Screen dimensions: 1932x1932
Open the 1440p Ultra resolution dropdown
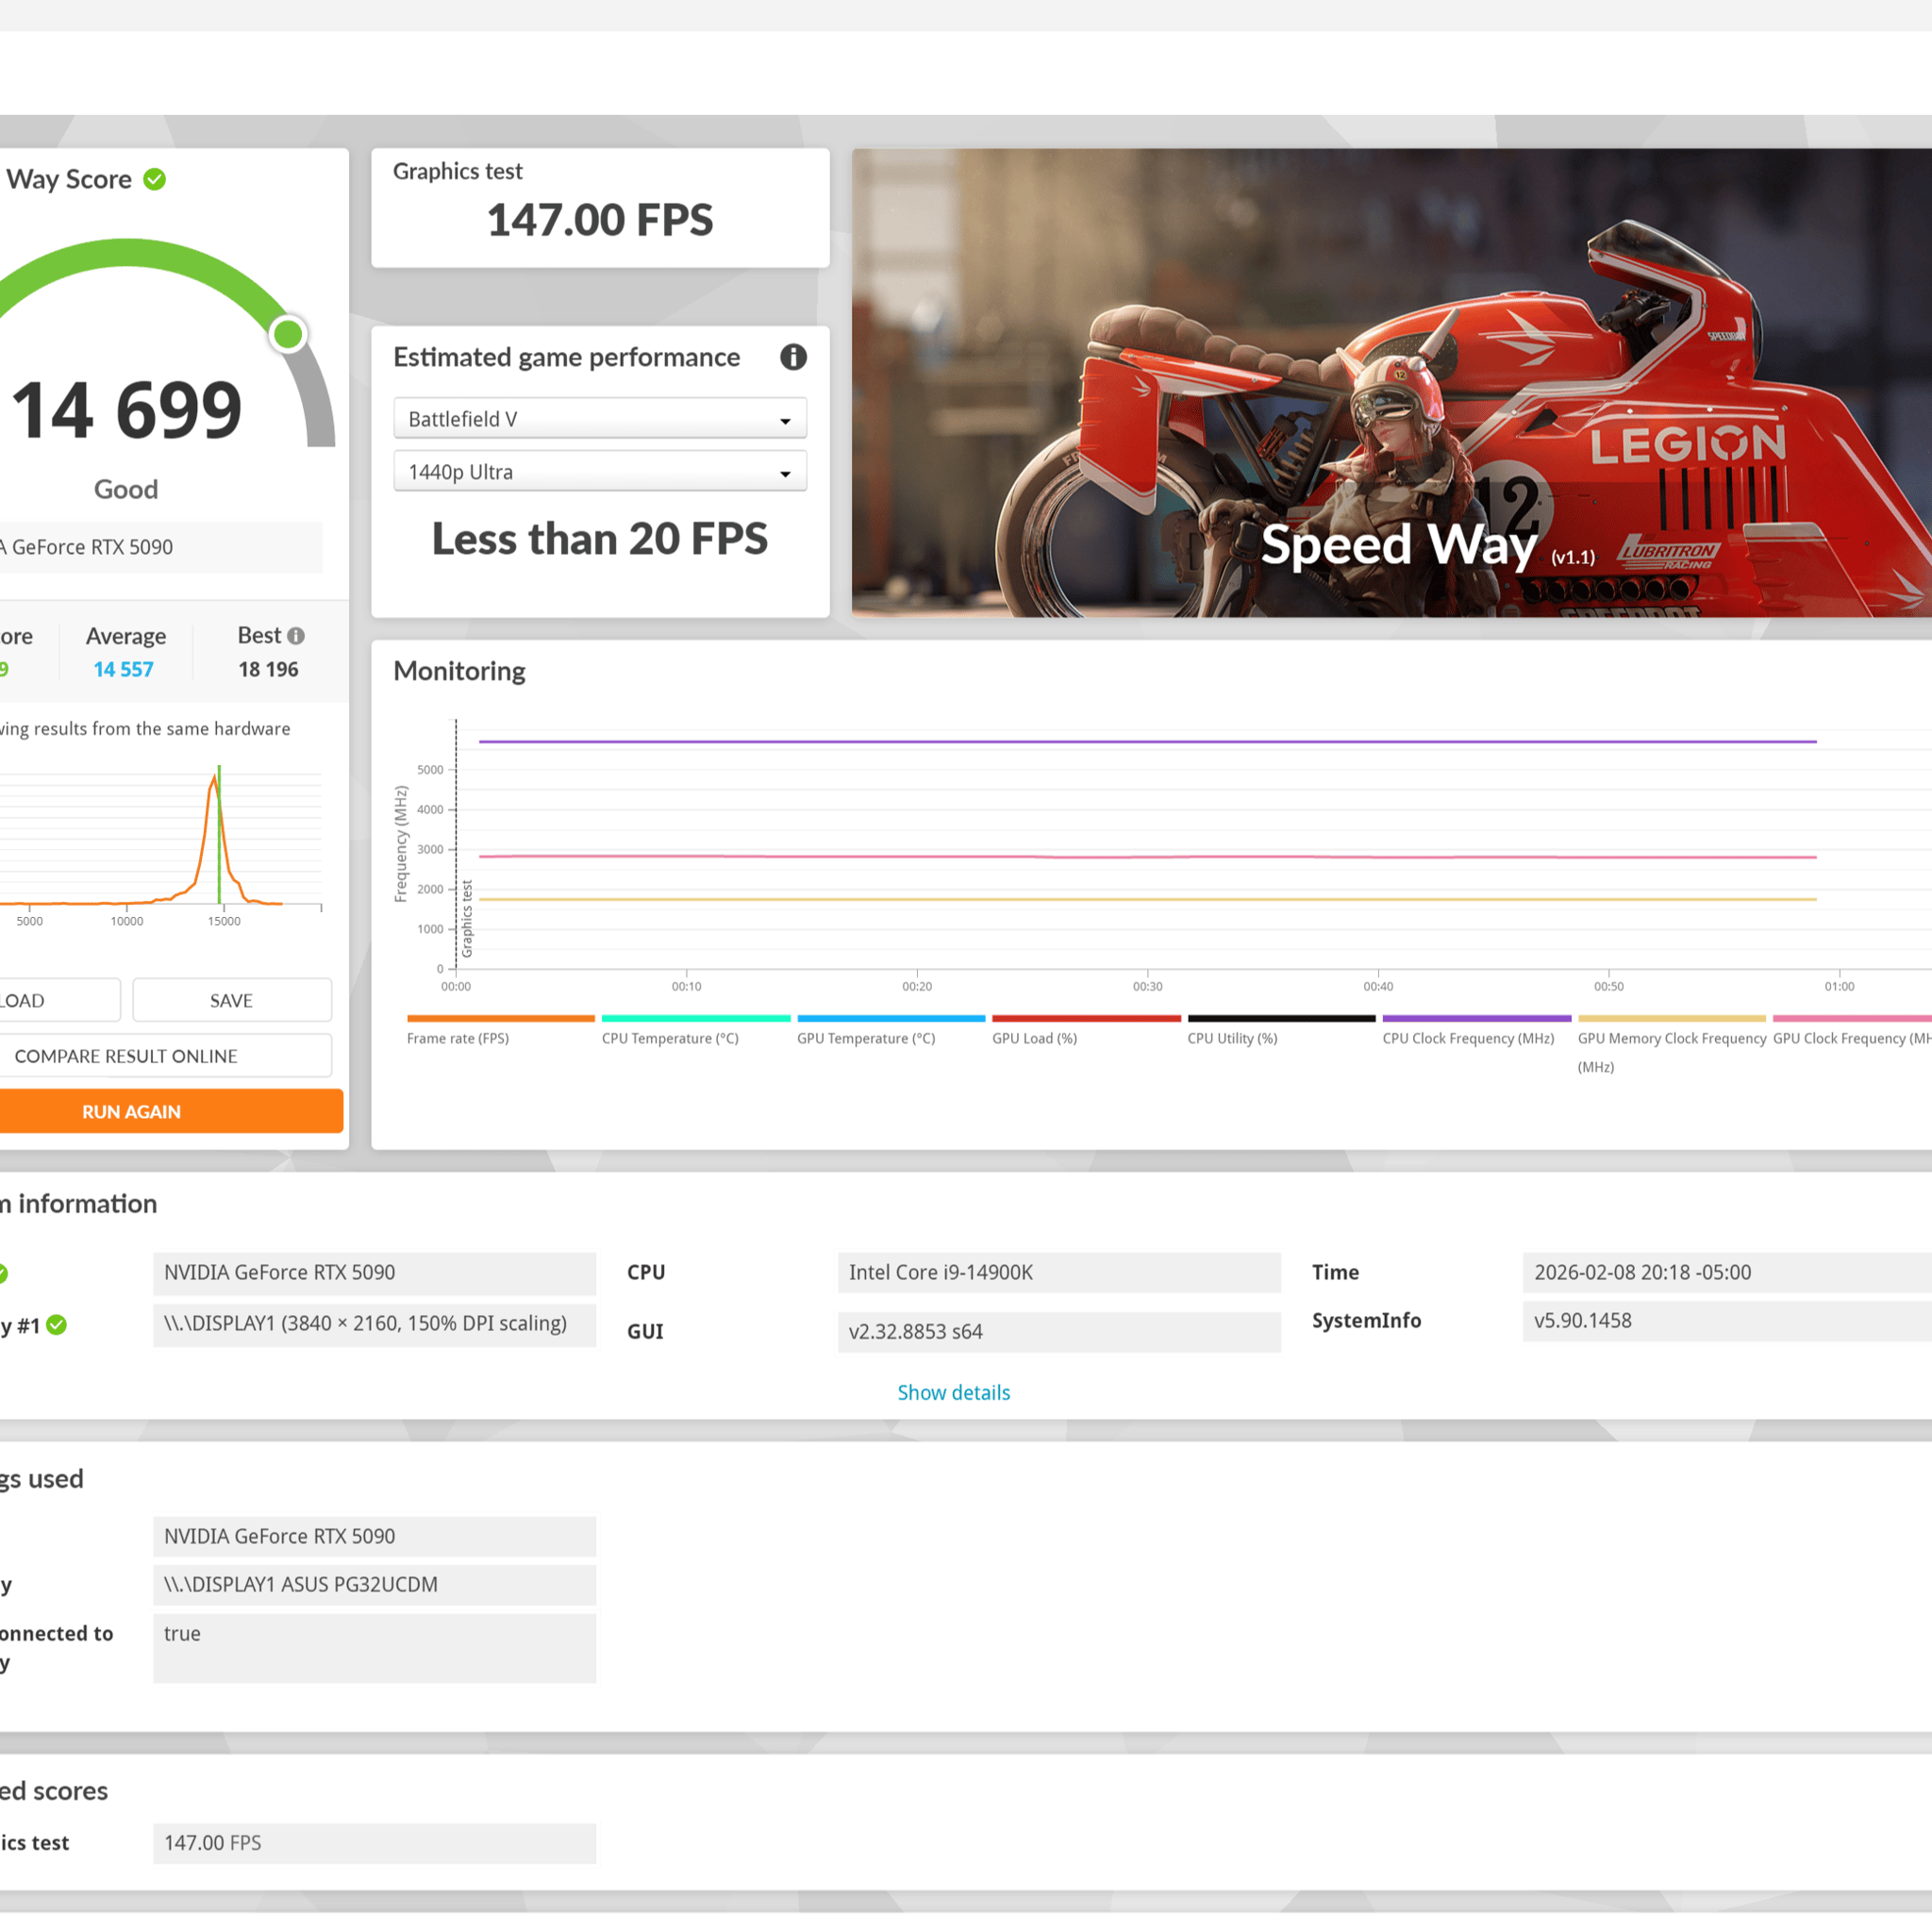click(x=600, y=472)
